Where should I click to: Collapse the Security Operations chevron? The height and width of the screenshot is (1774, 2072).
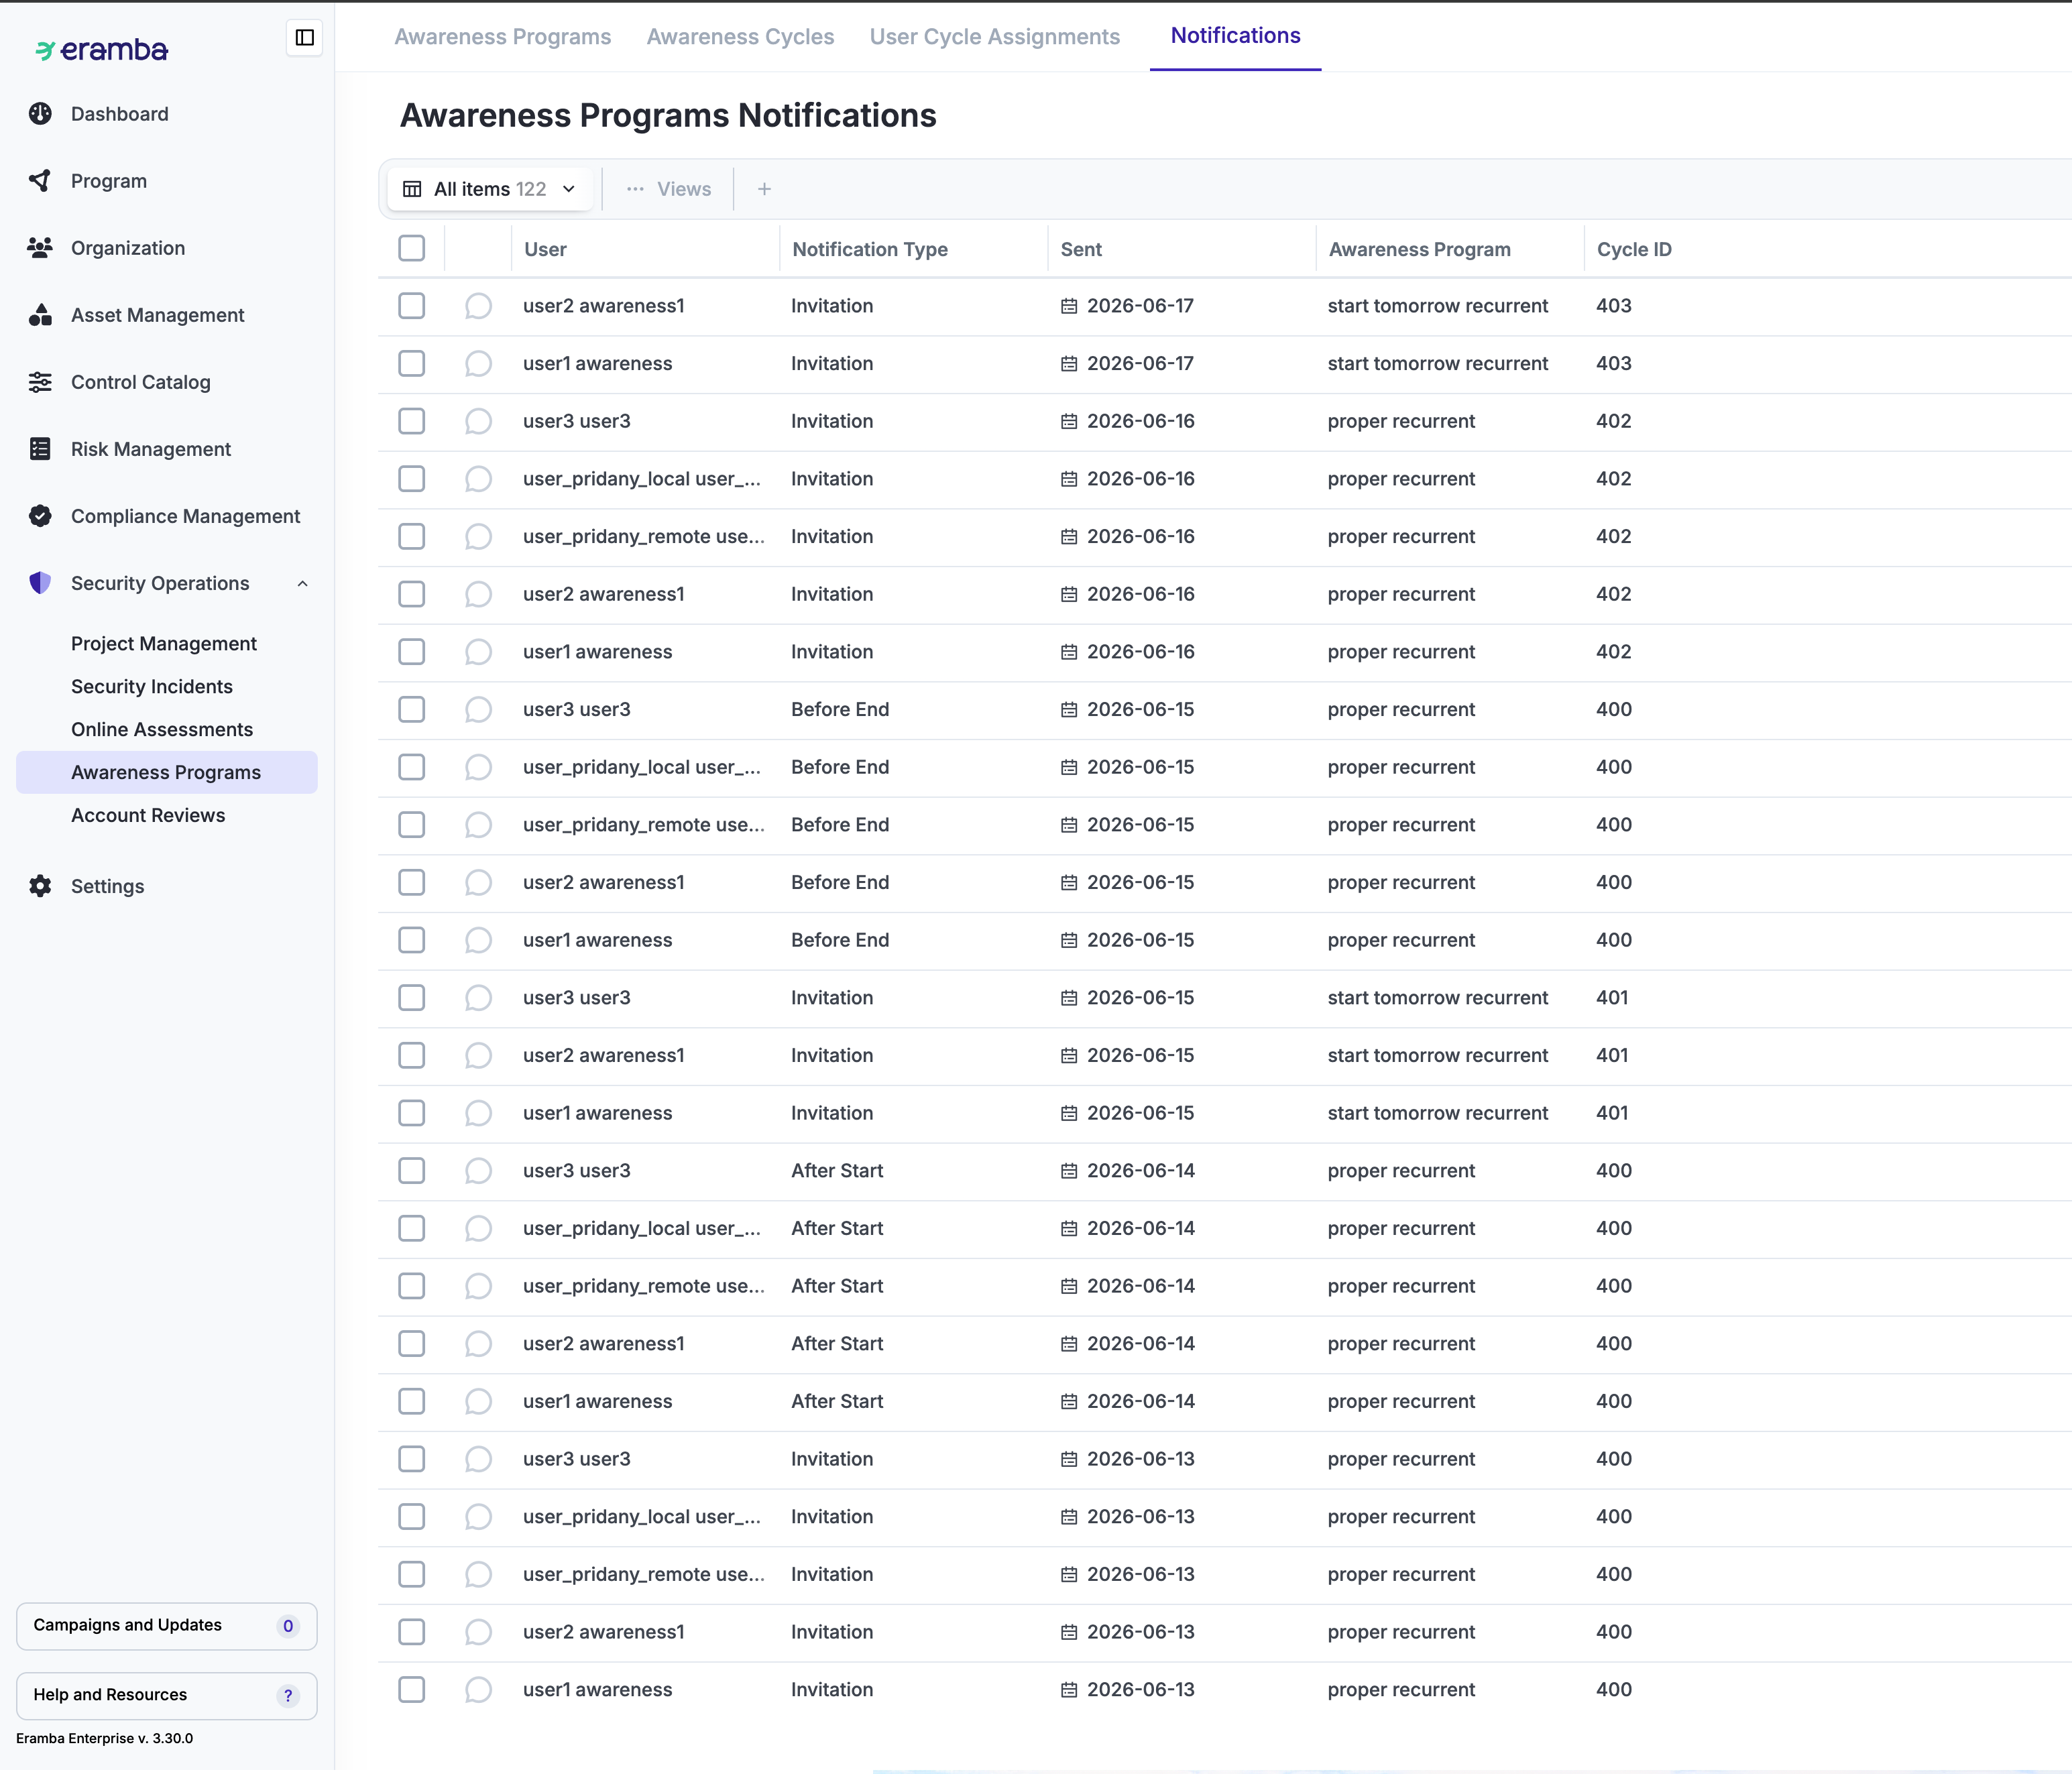[x=302, y=584]
